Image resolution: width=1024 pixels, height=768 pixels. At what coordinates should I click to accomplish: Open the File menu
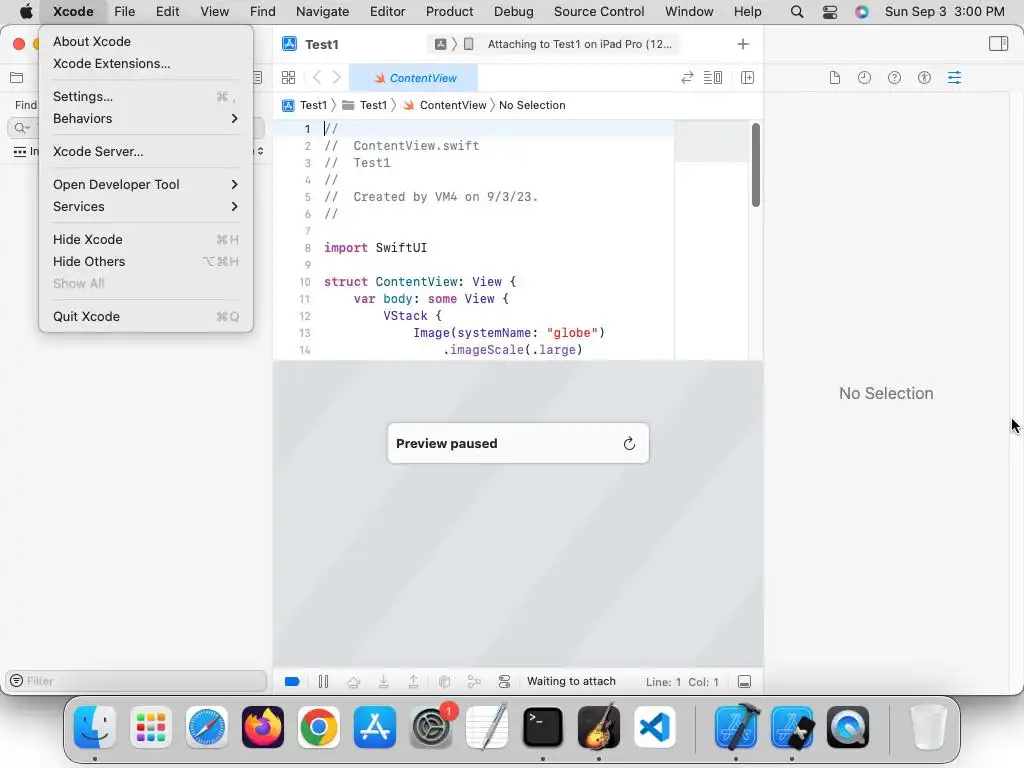(x=124, y=12)
